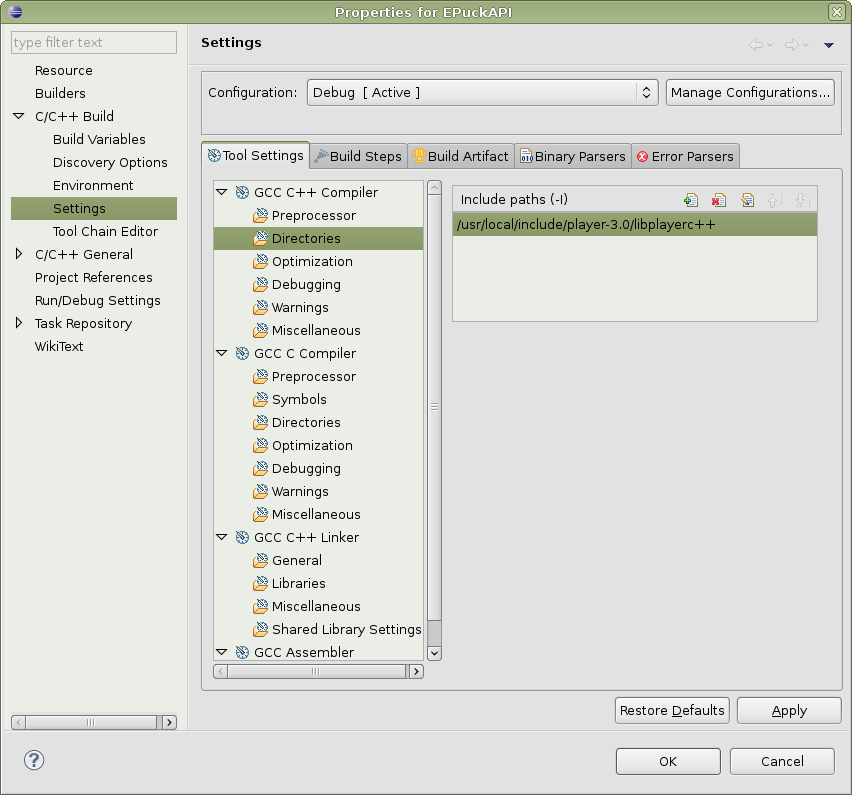The height and width of the screenshot is (795, 852).
Task: Open the Binary Parsers tab
Action: click(573, 157)
